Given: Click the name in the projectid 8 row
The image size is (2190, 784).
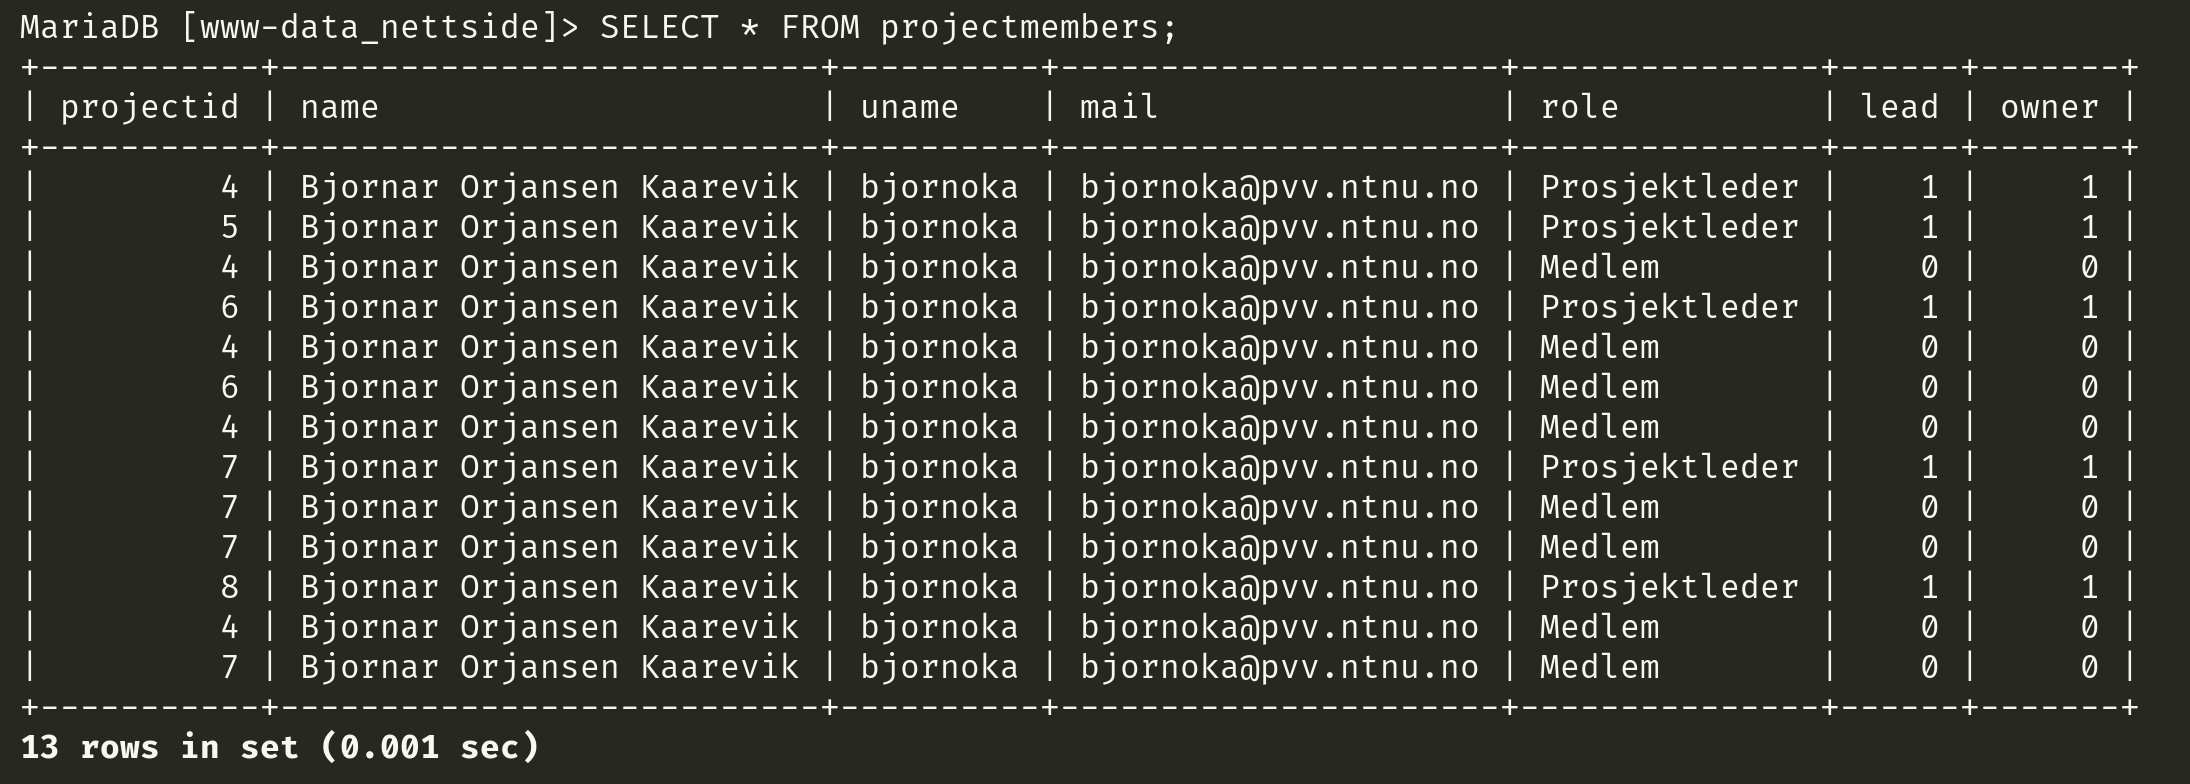Looking at the screenshot, I should point(549,587).
